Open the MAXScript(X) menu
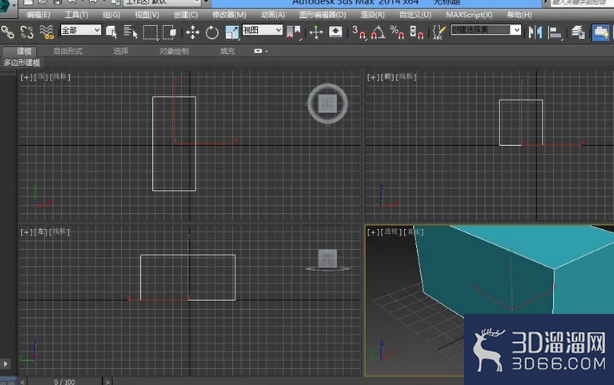The width and height of the screenshot is (614, 385). click(x=469, y=15)
